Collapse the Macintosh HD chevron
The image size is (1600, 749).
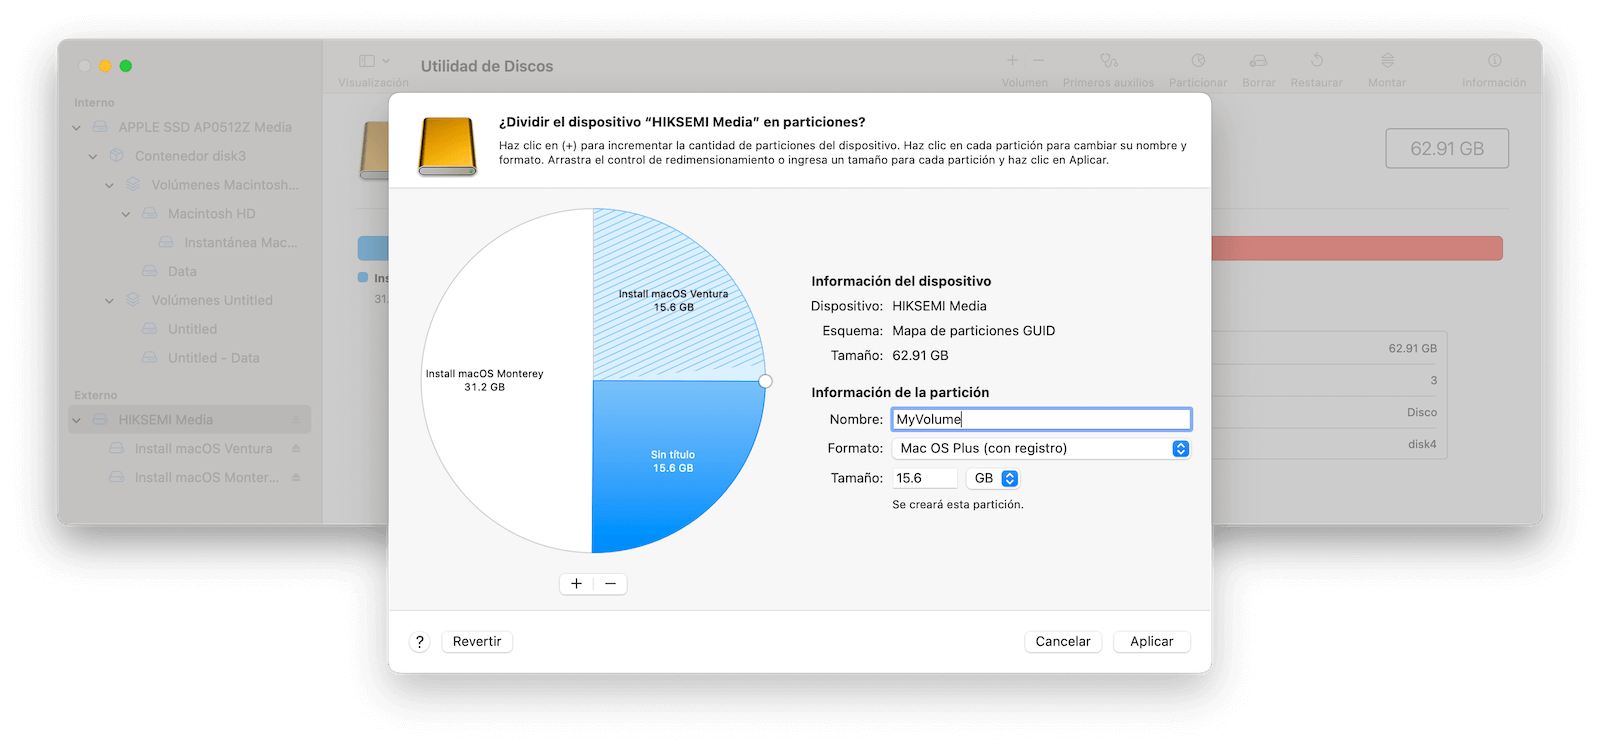(x=126, y=214)
